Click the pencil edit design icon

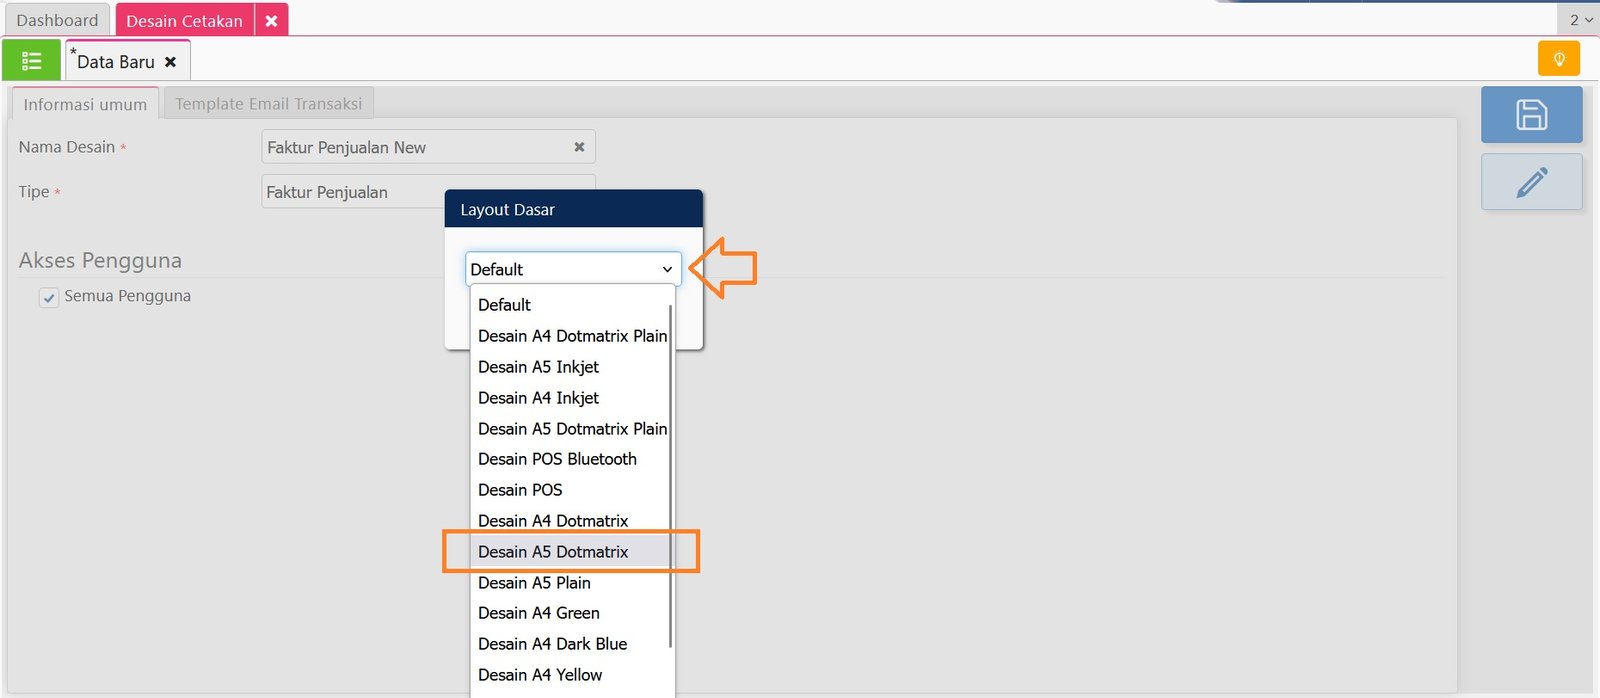(x=1531, y=182)
